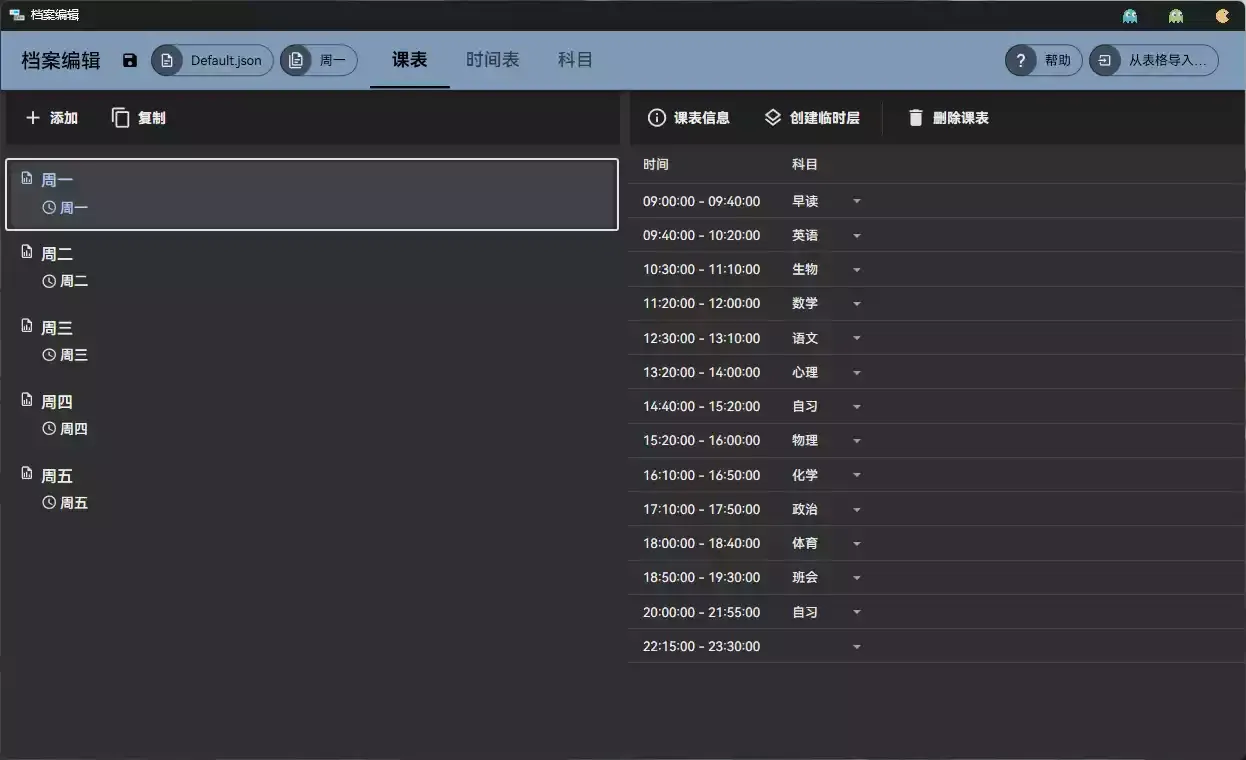Select the 周一 schedule in list
This screenshot has height=760, width=1246.
[312, 194]
